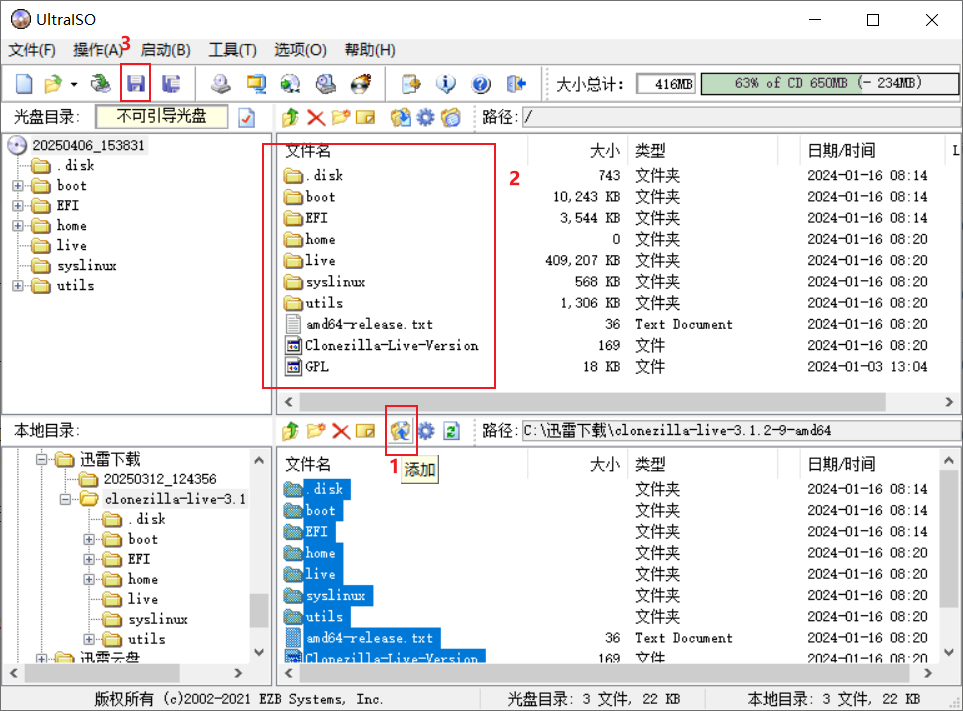Click the local path field showing C:\迅雷下载
Viewport: 963px width, 711px height.
pos(741,431)
